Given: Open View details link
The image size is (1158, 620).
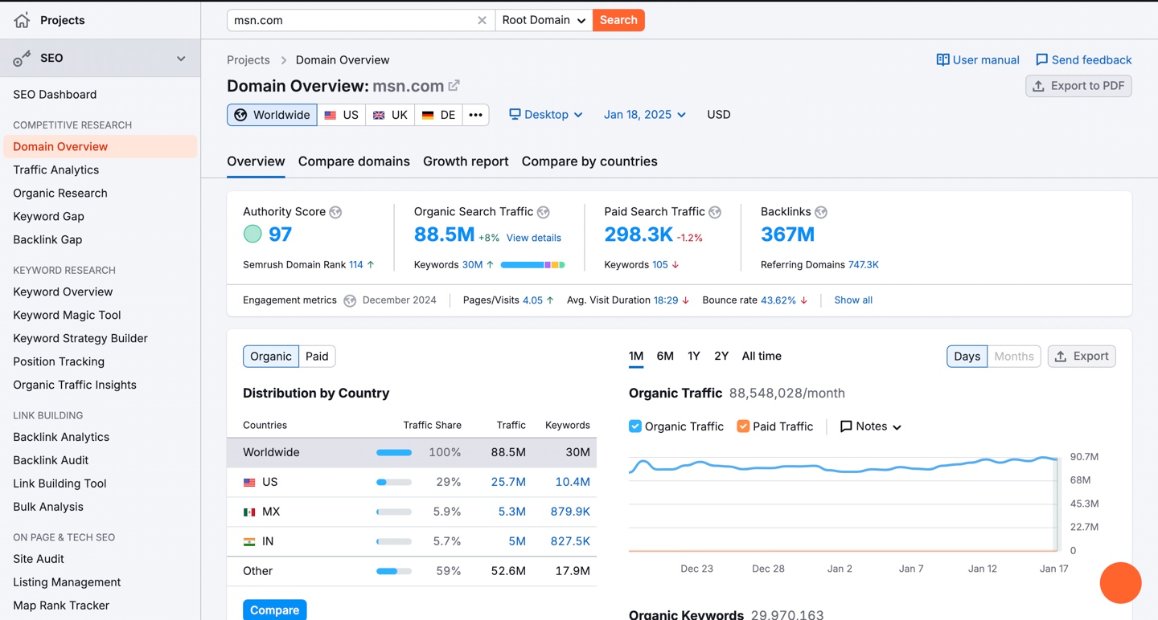Looking at the screenshot, I should coord(533,238).
